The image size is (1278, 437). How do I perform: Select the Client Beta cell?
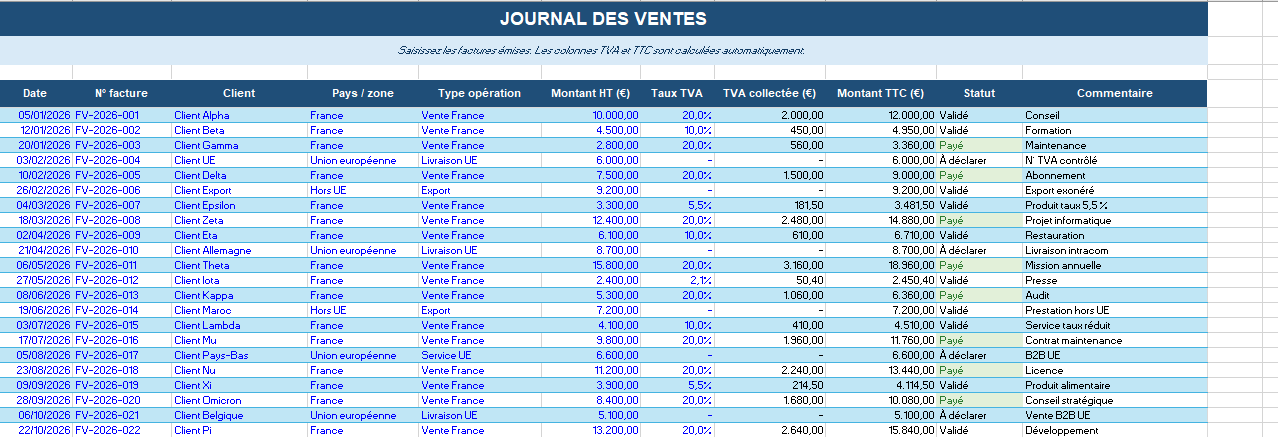[x=239, y=130]
